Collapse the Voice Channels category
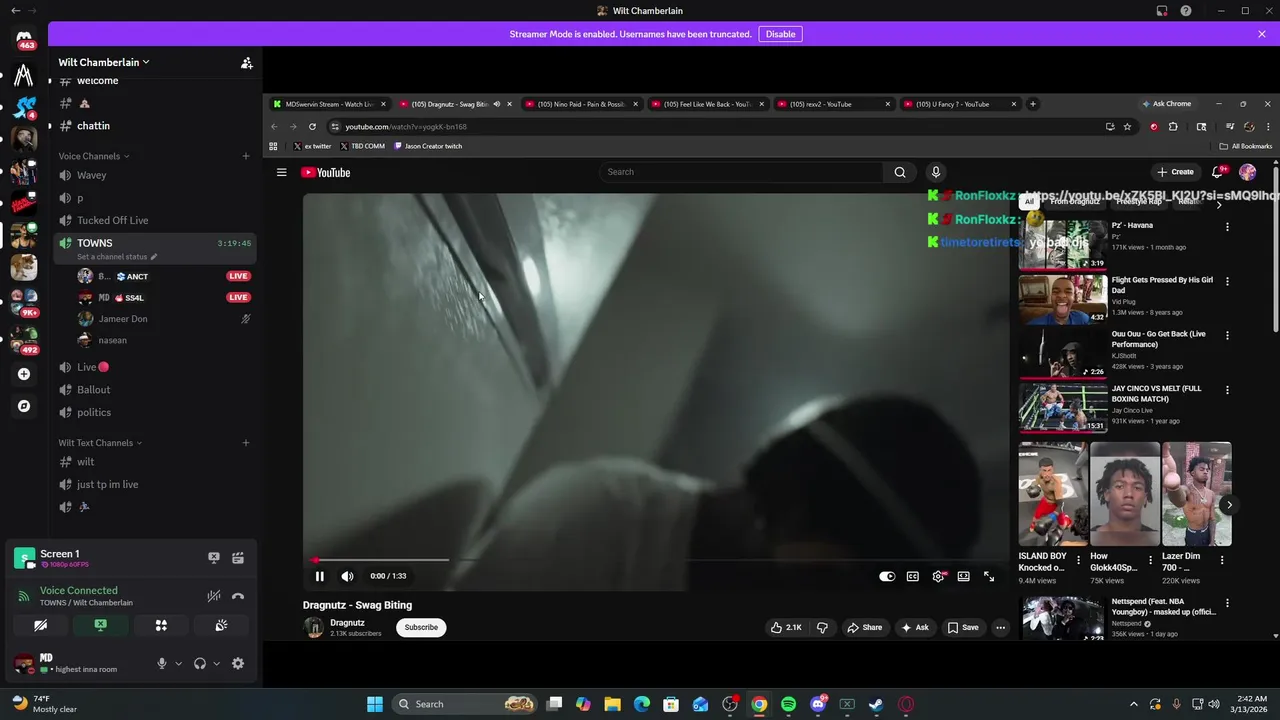 94,156
